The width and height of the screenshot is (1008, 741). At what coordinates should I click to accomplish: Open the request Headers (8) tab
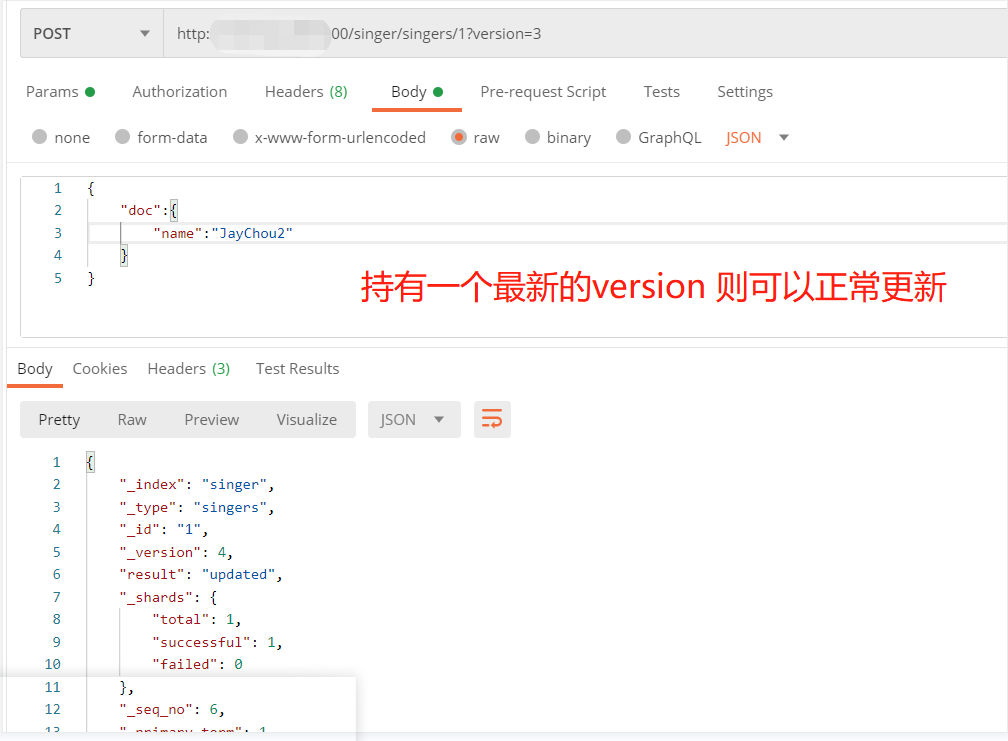point(306,92)
